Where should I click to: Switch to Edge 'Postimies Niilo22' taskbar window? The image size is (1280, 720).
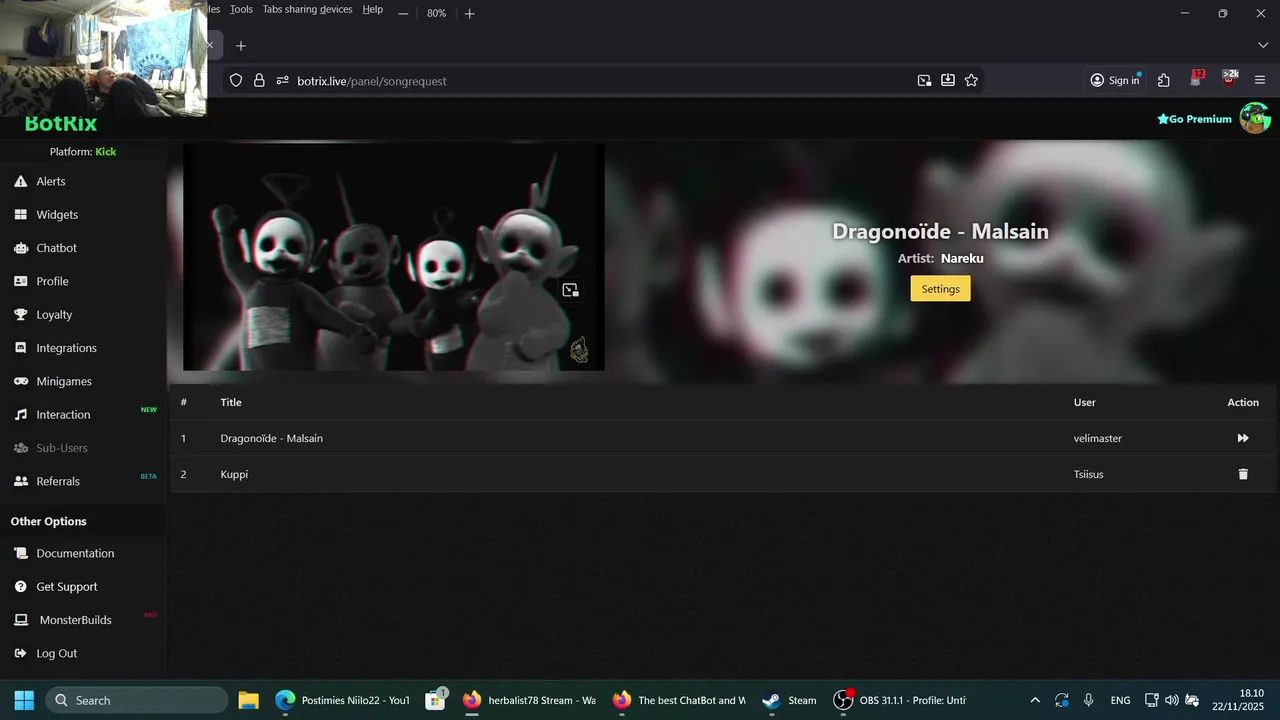[343, 700]
